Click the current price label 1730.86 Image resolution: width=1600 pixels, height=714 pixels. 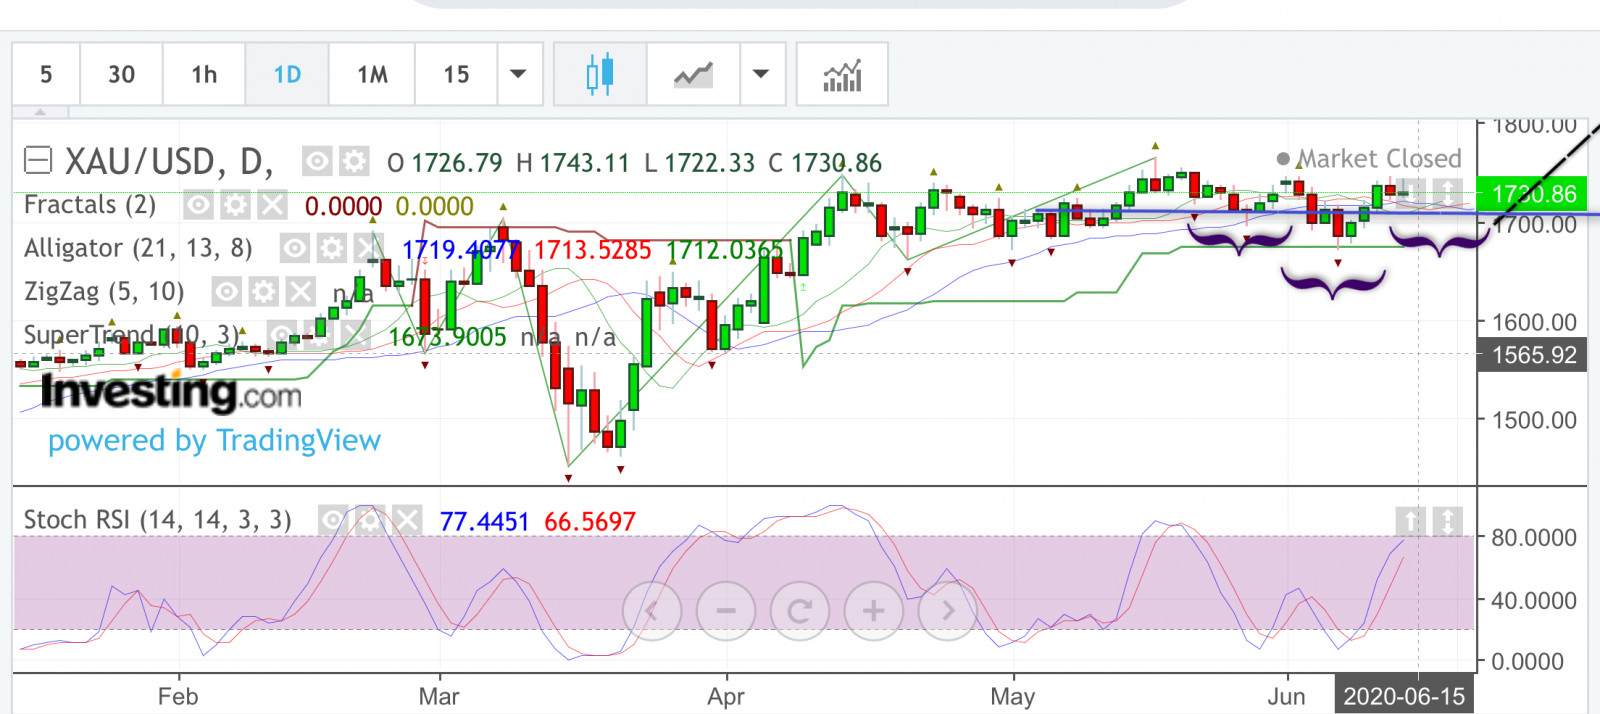coord(1532,194)
